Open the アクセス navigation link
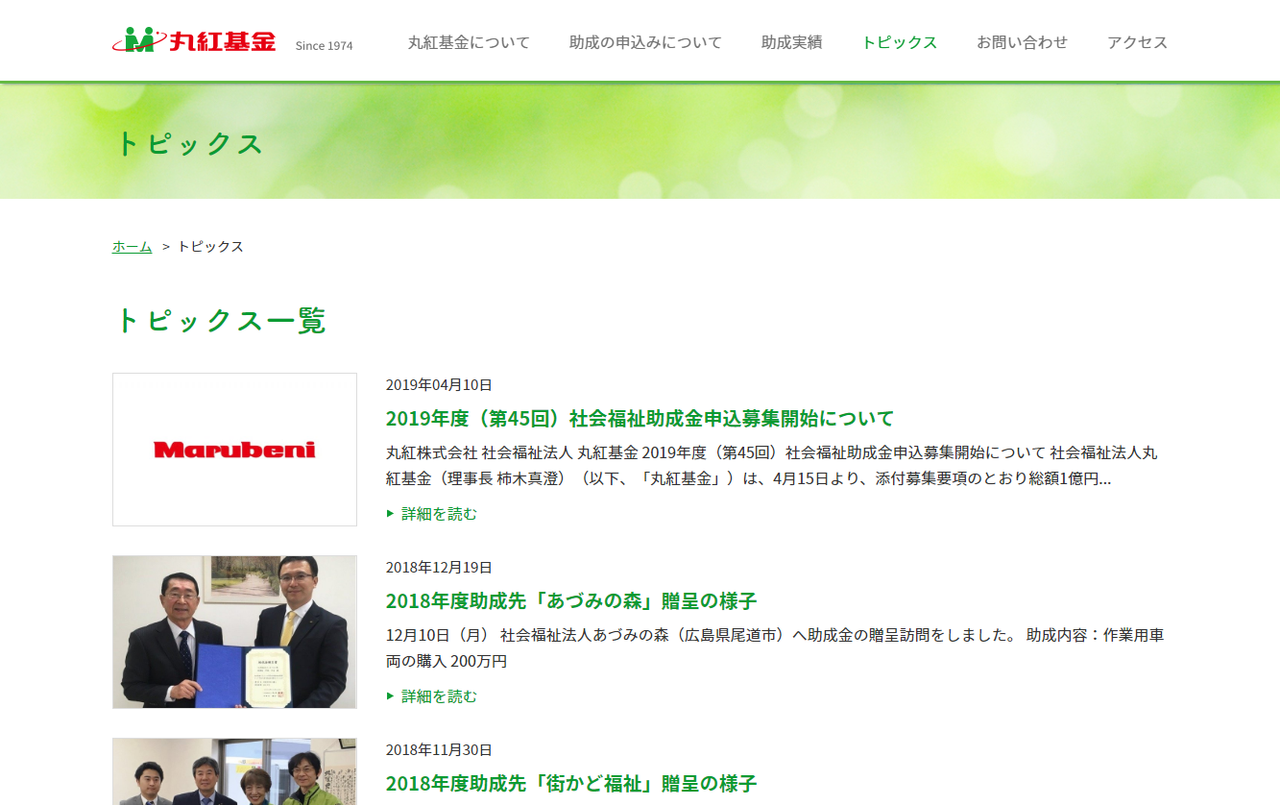 pyautogui.click(x=1137, y=42)
